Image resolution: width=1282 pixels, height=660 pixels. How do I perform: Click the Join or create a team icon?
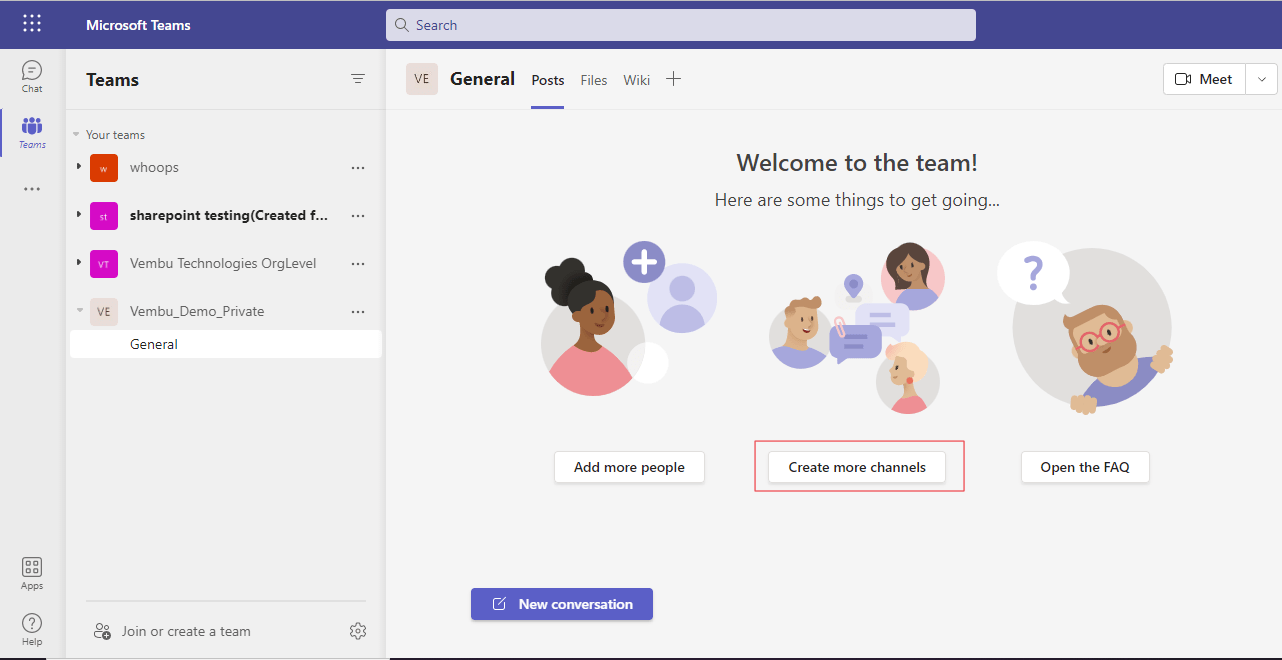pyautogui.click(x=102, y=631)
